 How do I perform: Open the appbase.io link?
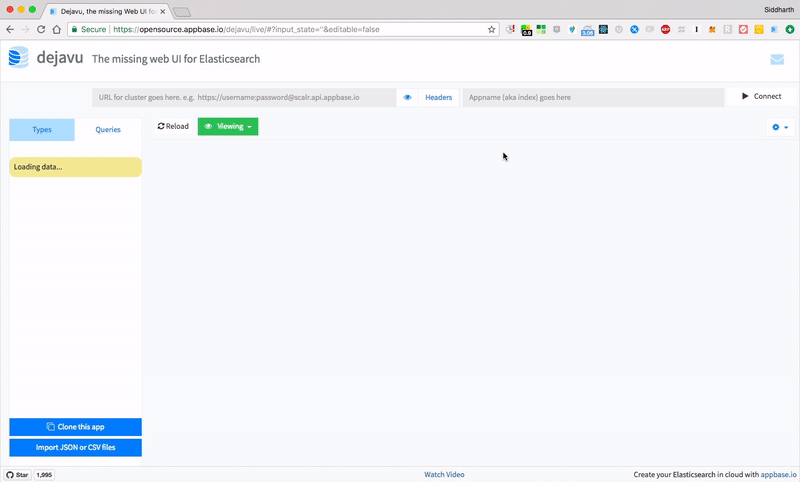[778, 474]
